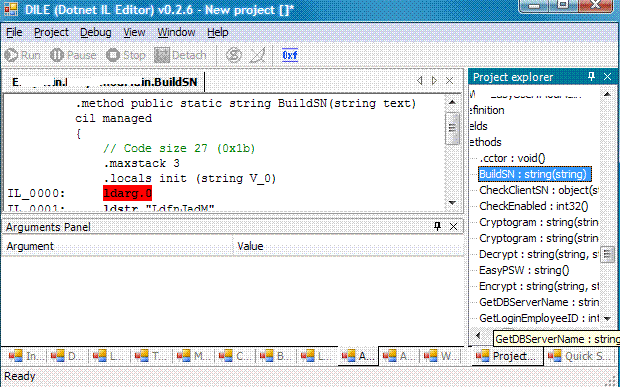The height and width of the screenshot is (387, 621).
Task: Click the Project explorer horizontal scroll left arrow
Action: tap(478, 336)
